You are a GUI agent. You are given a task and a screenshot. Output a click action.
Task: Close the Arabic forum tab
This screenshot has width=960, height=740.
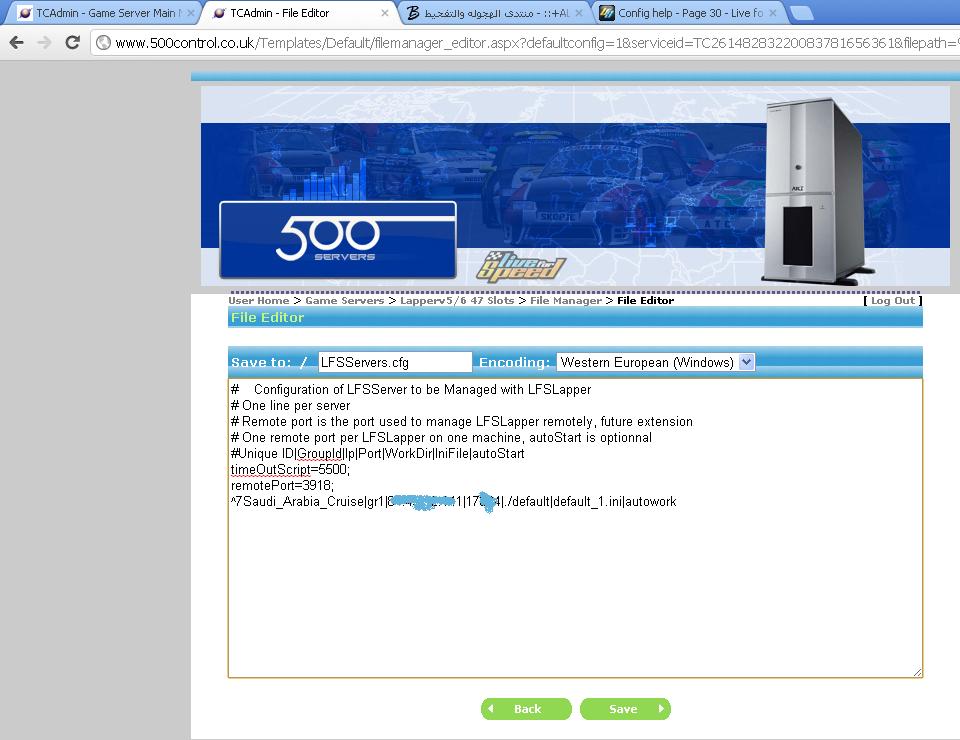[579, 13]
